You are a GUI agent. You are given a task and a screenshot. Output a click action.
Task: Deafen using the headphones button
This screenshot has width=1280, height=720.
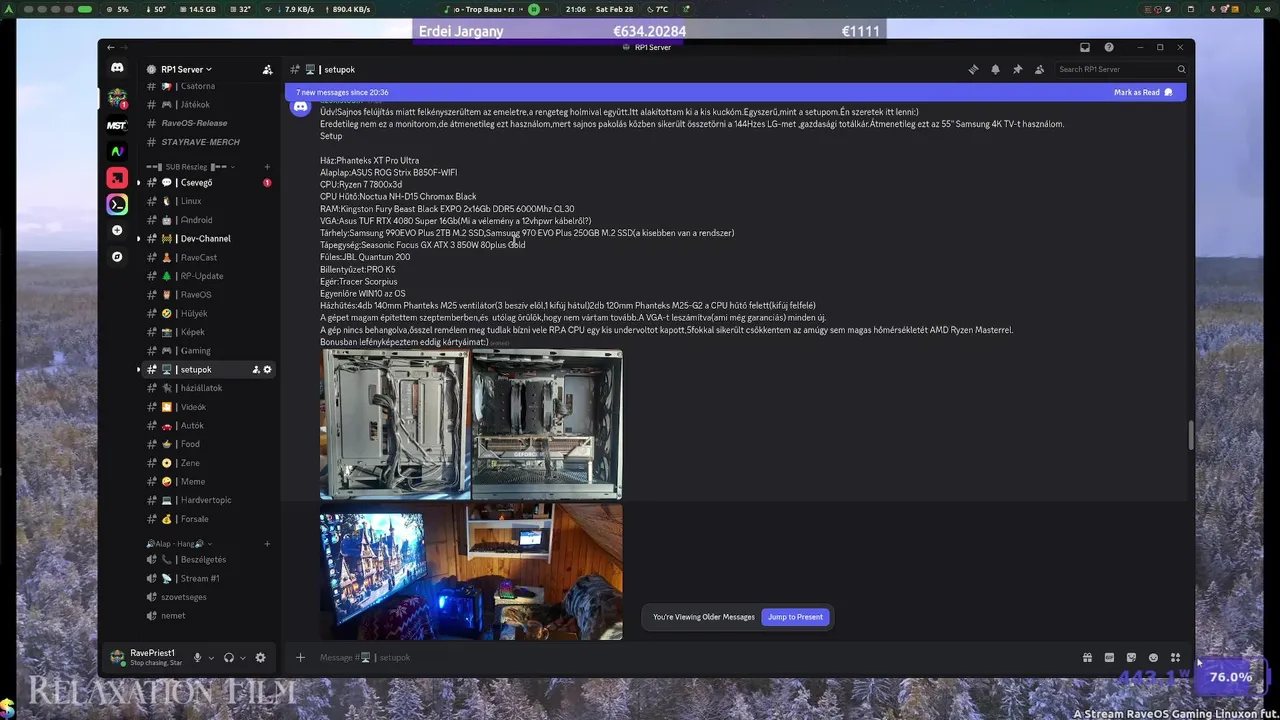tap(229, 657)
